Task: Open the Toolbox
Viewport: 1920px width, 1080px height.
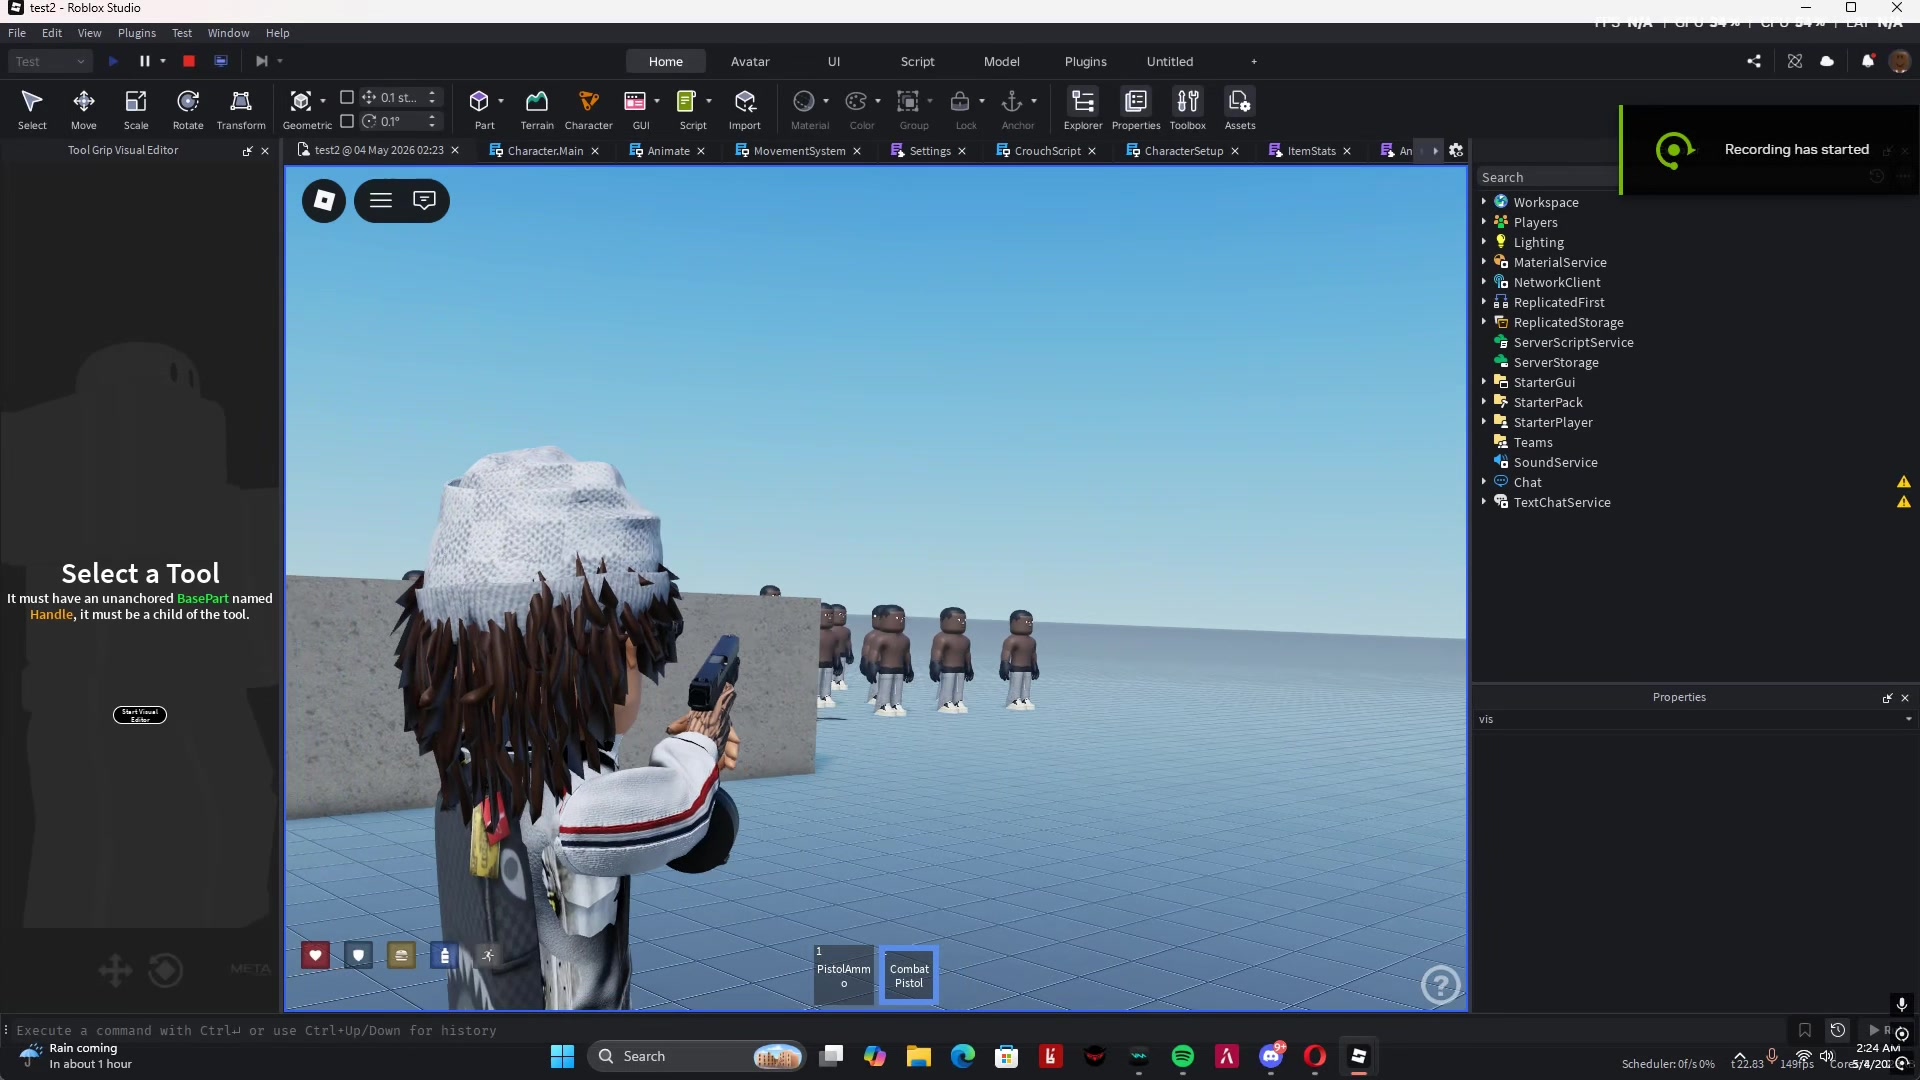Action: pyautogui.click(x=1188, y=109)
